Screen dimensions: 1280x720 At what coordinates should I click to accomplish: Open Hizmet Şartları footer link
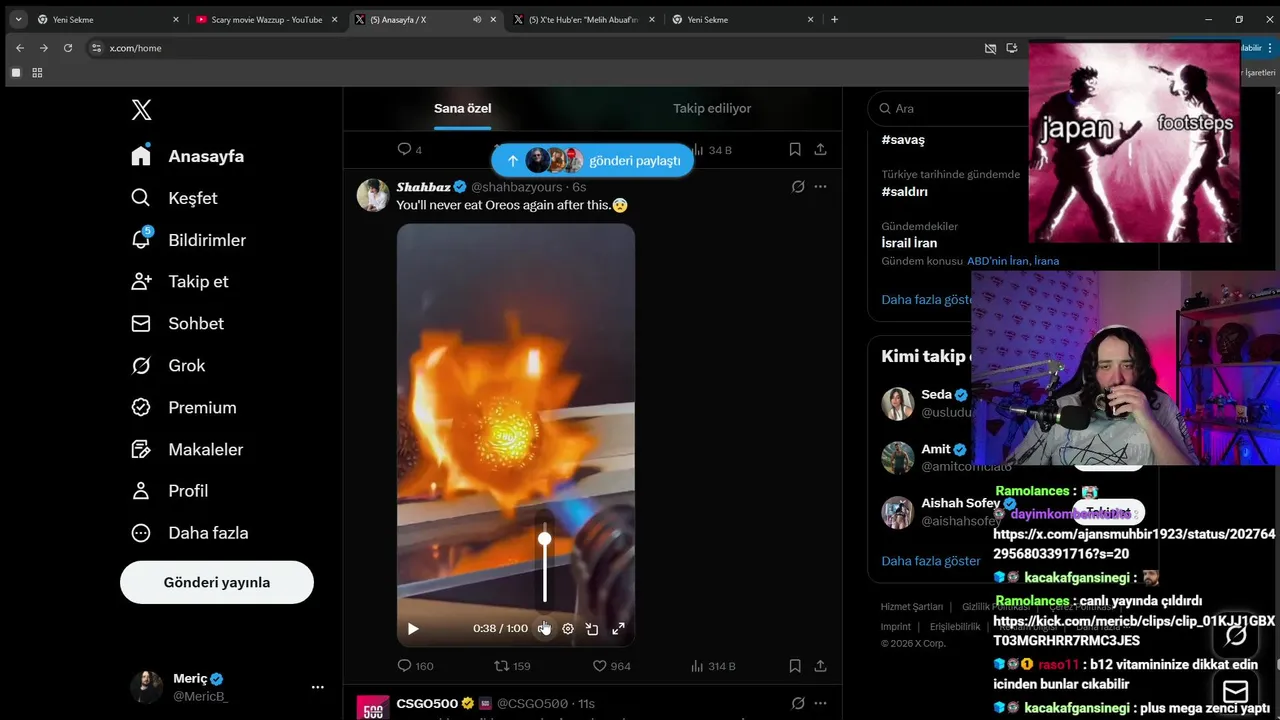[912, 607]
